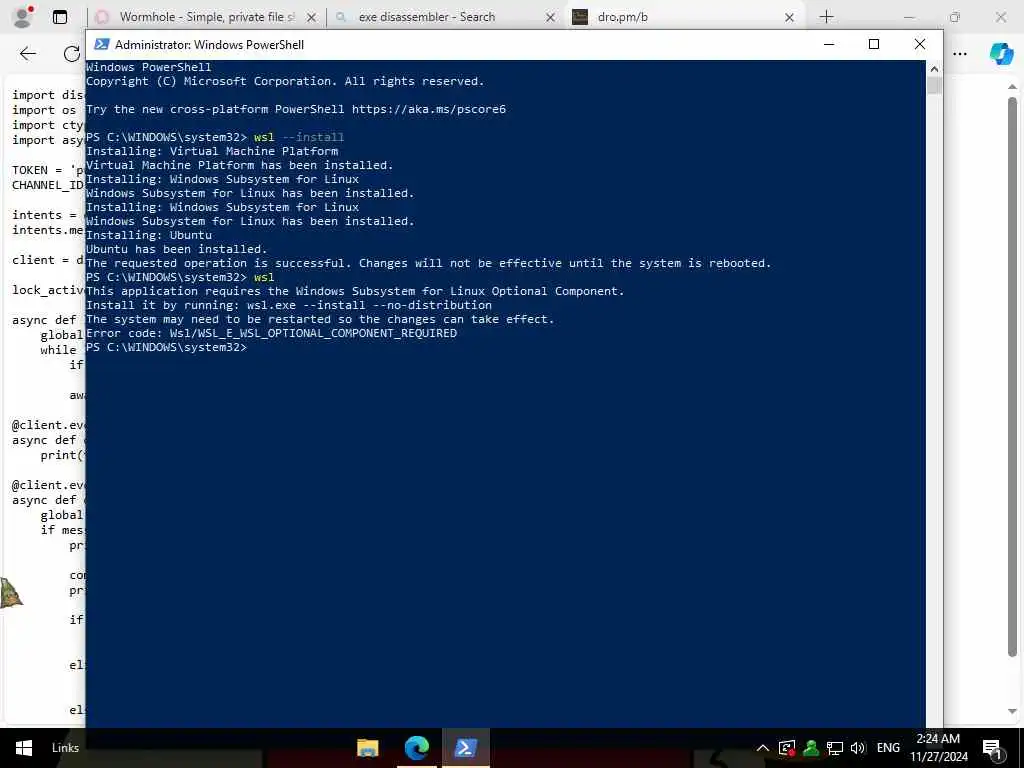
Task: Click the pscore6 URL text in PowerShell
Action: (x=428, y=110)
